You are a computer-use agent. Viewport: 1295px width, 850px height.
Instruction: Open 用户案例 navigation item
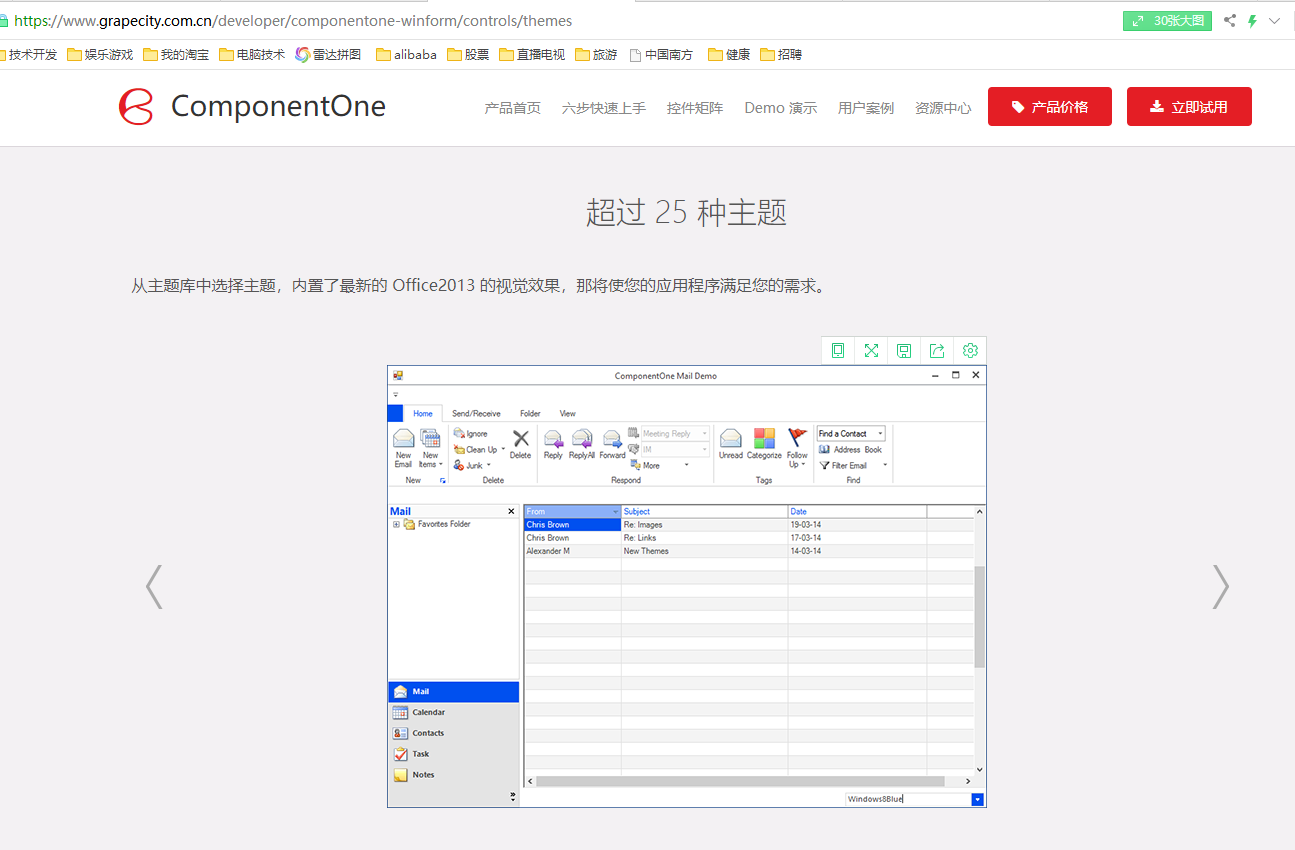866,108
